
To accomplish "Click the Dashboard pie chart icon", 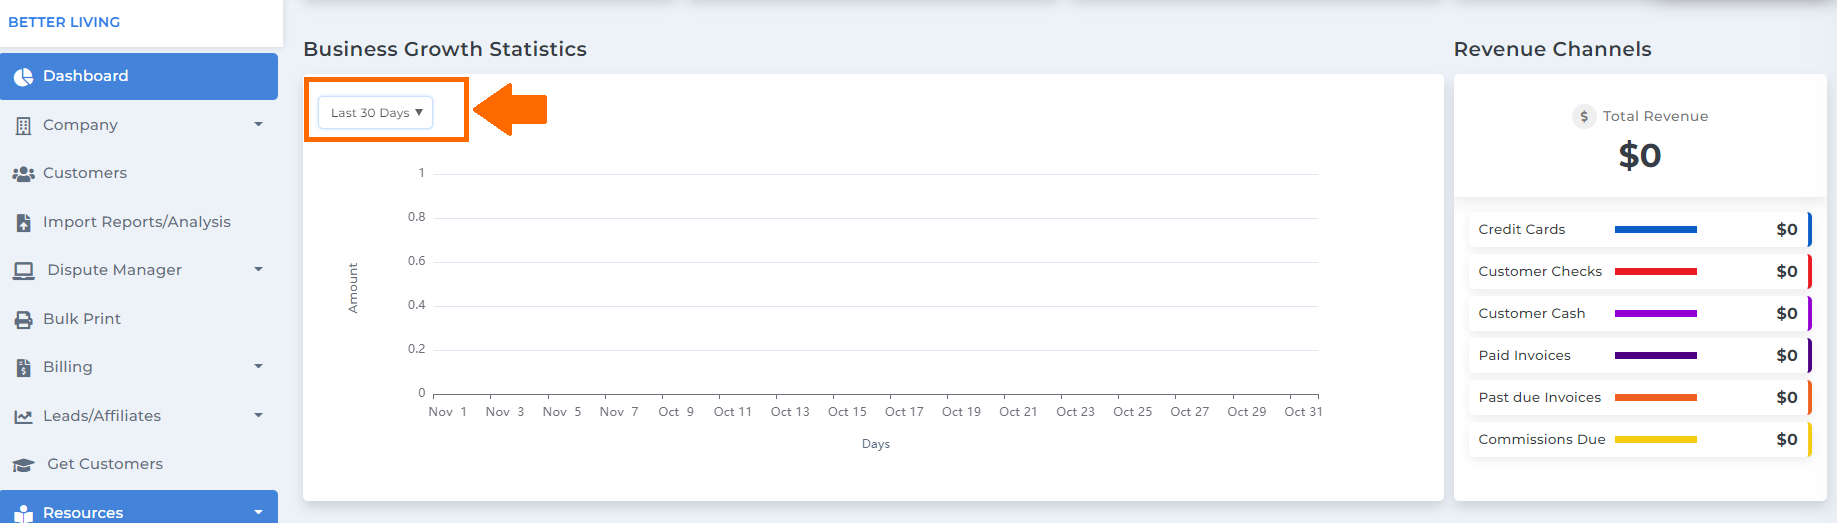I will [23, 77].
